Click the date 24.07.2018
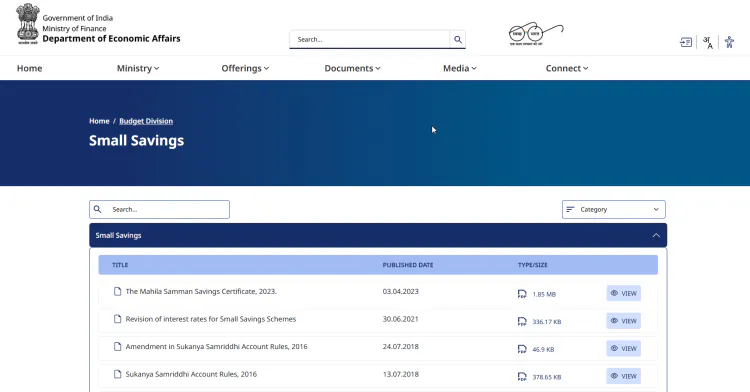Screen dimensions: 750x392 pyautogui.click(x=400, y=347)
